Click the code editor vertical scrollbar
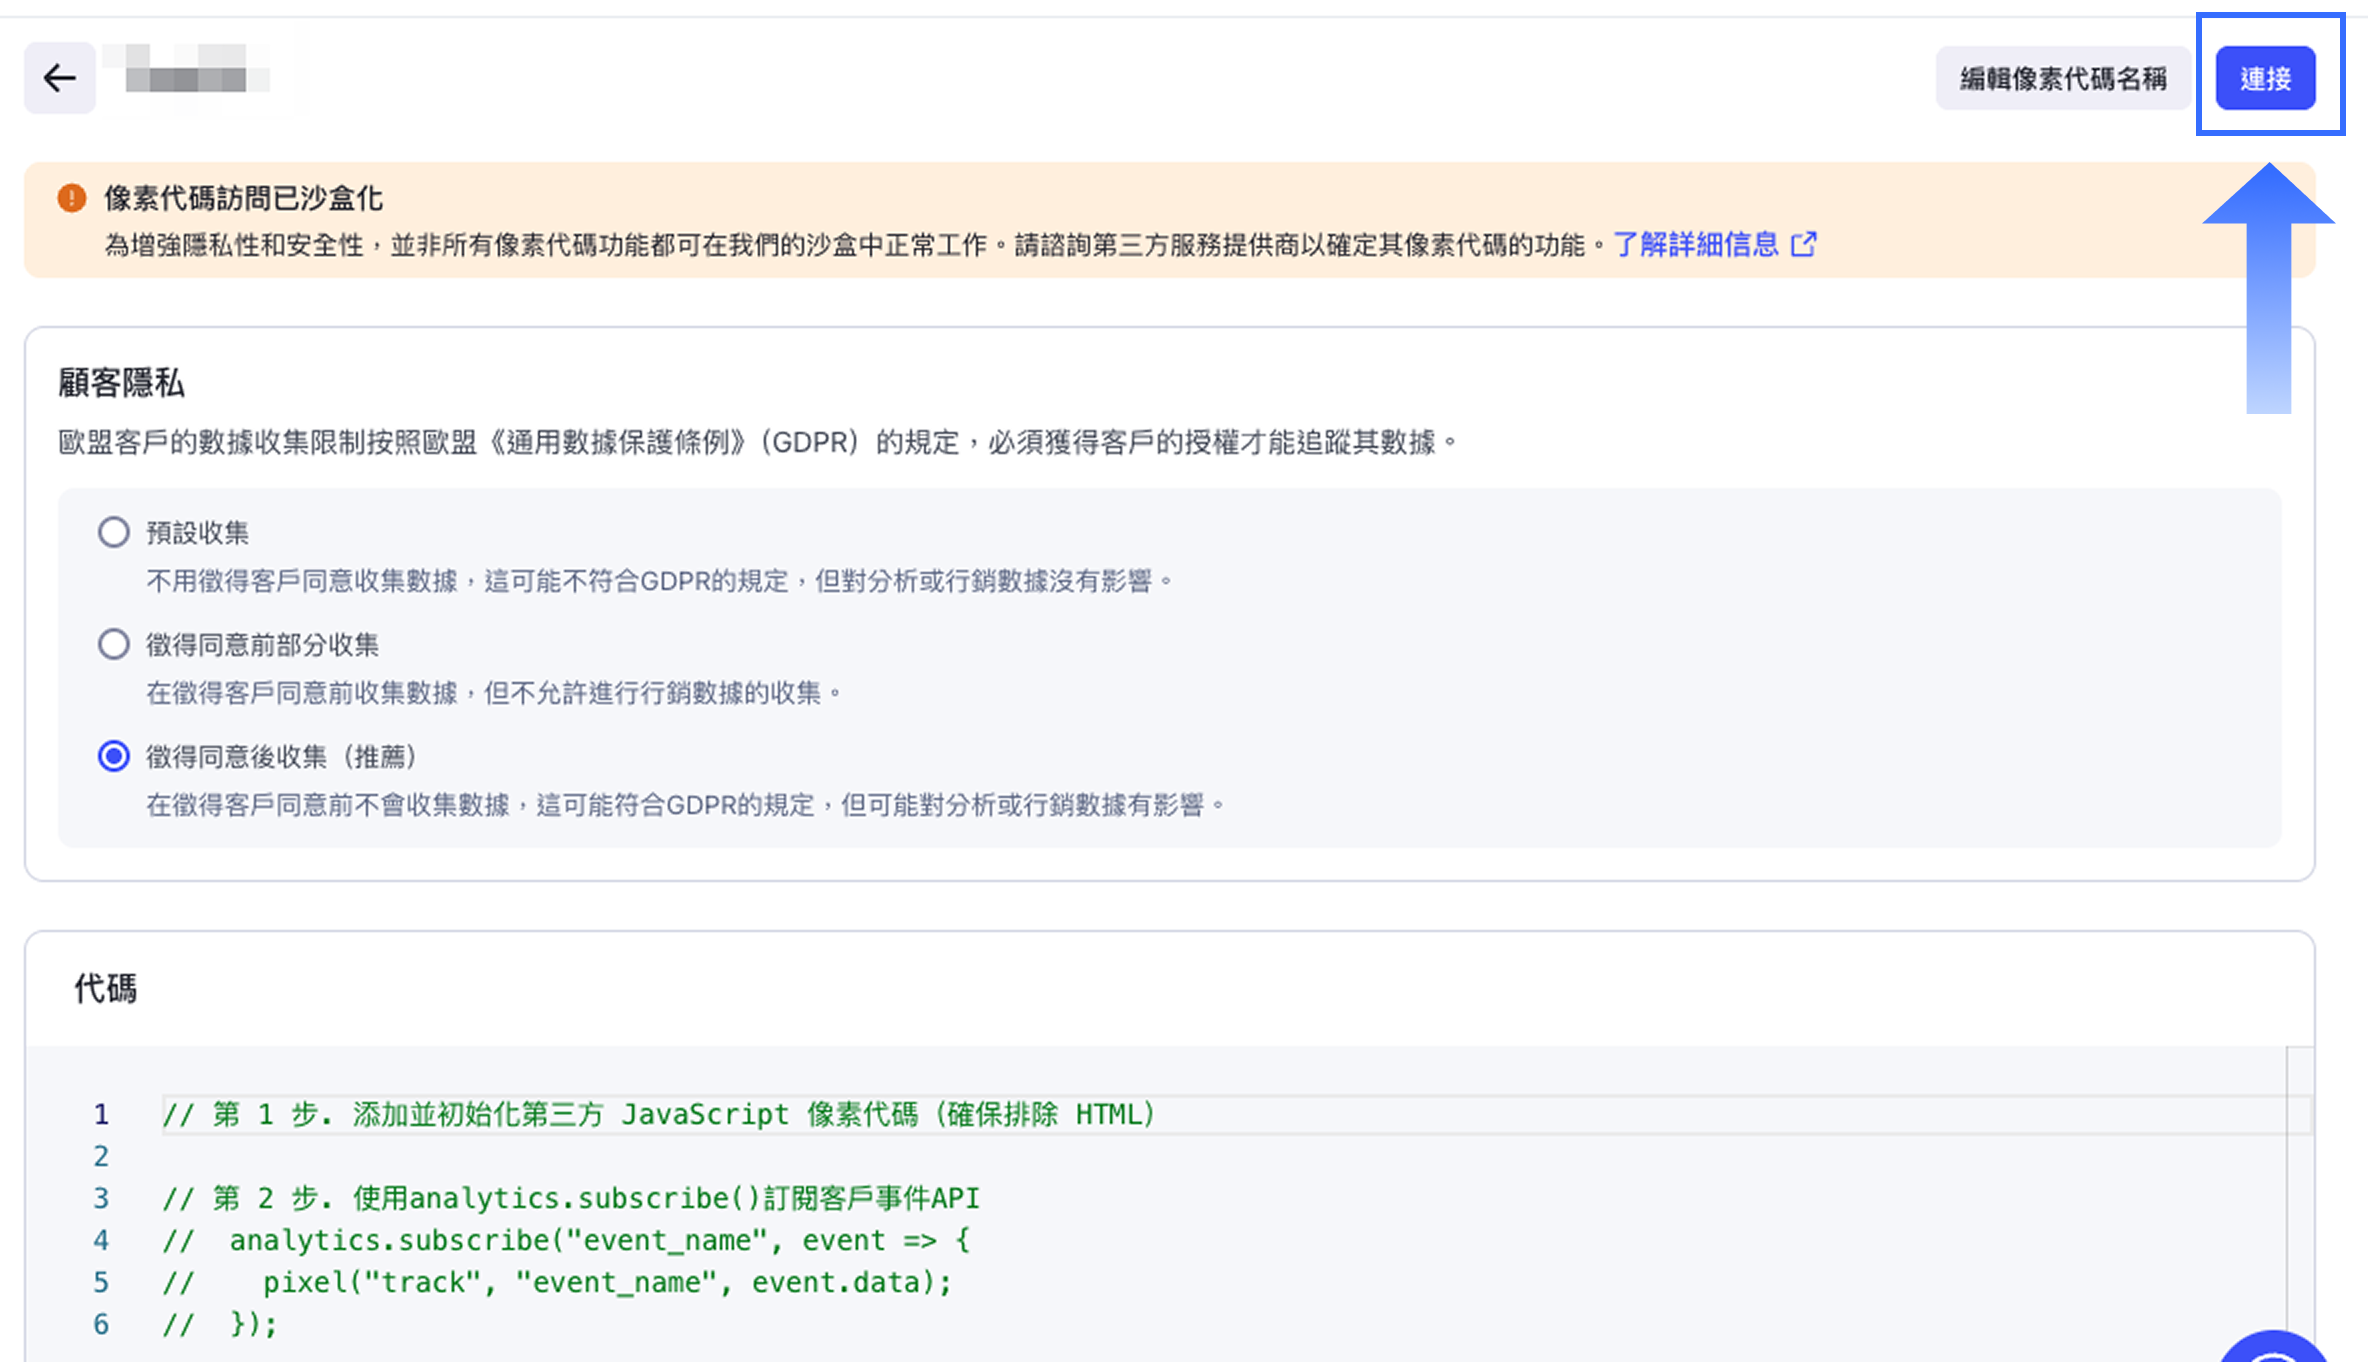Screen dimensions: 2368x1362 (x=2300, y=1200)
